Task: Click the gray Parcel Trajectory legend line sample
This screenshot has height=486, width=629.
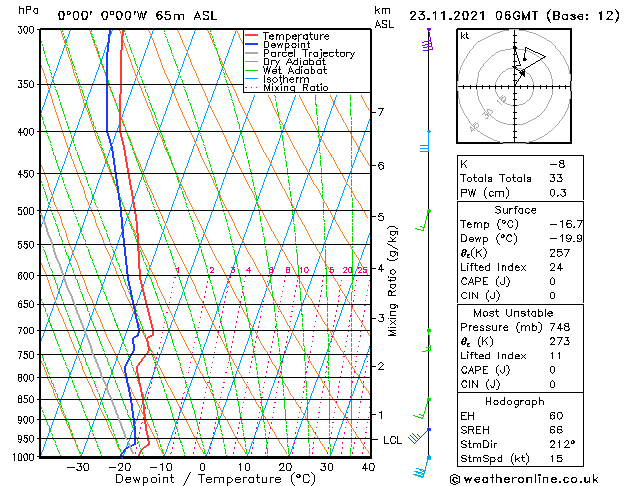Action: pos(251,53)
